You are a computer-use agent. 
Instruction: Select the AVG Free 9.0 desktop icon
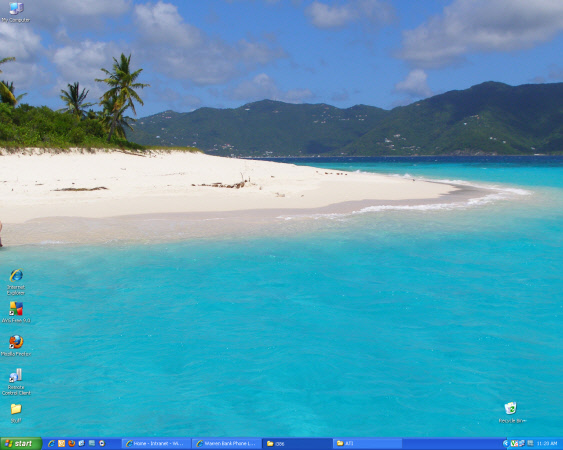click(16, 312)
